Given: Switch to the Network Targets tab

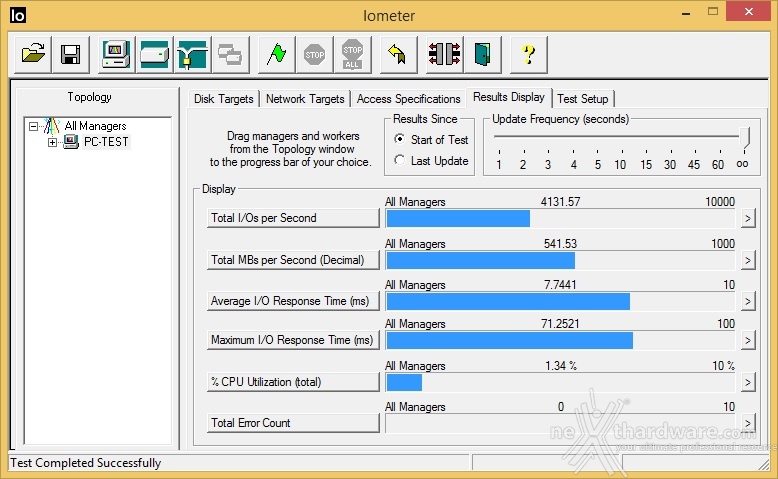Looking at the screenshot, I should tap(305, 99).
